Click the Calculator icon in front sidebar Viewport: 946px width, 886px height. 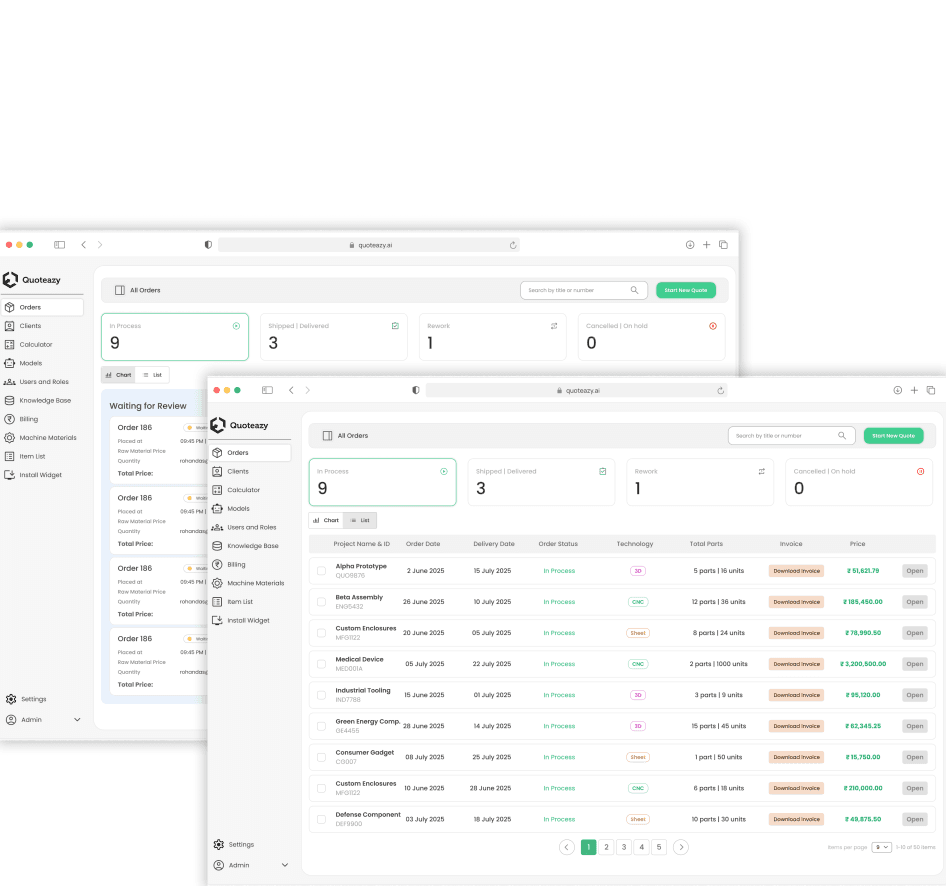[218, 490]
